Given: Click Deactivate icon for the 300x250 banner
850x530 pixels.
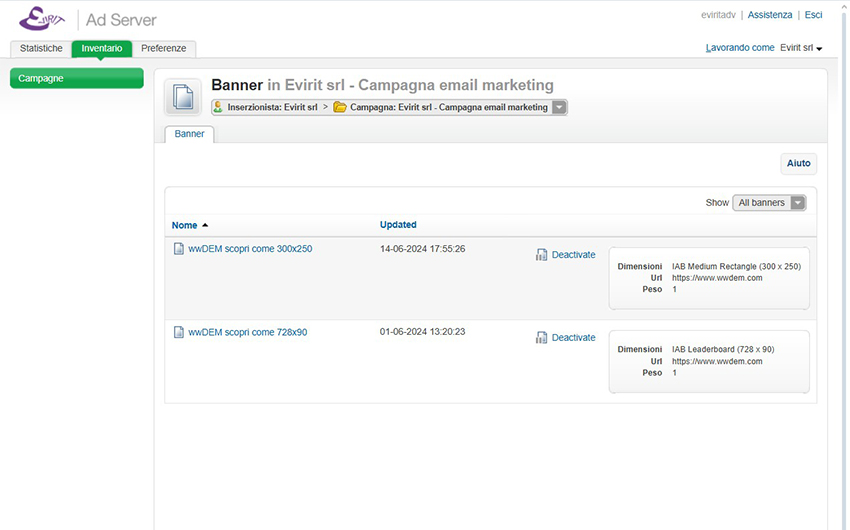Looking at the screenshot, I should (x=542, y=255).
